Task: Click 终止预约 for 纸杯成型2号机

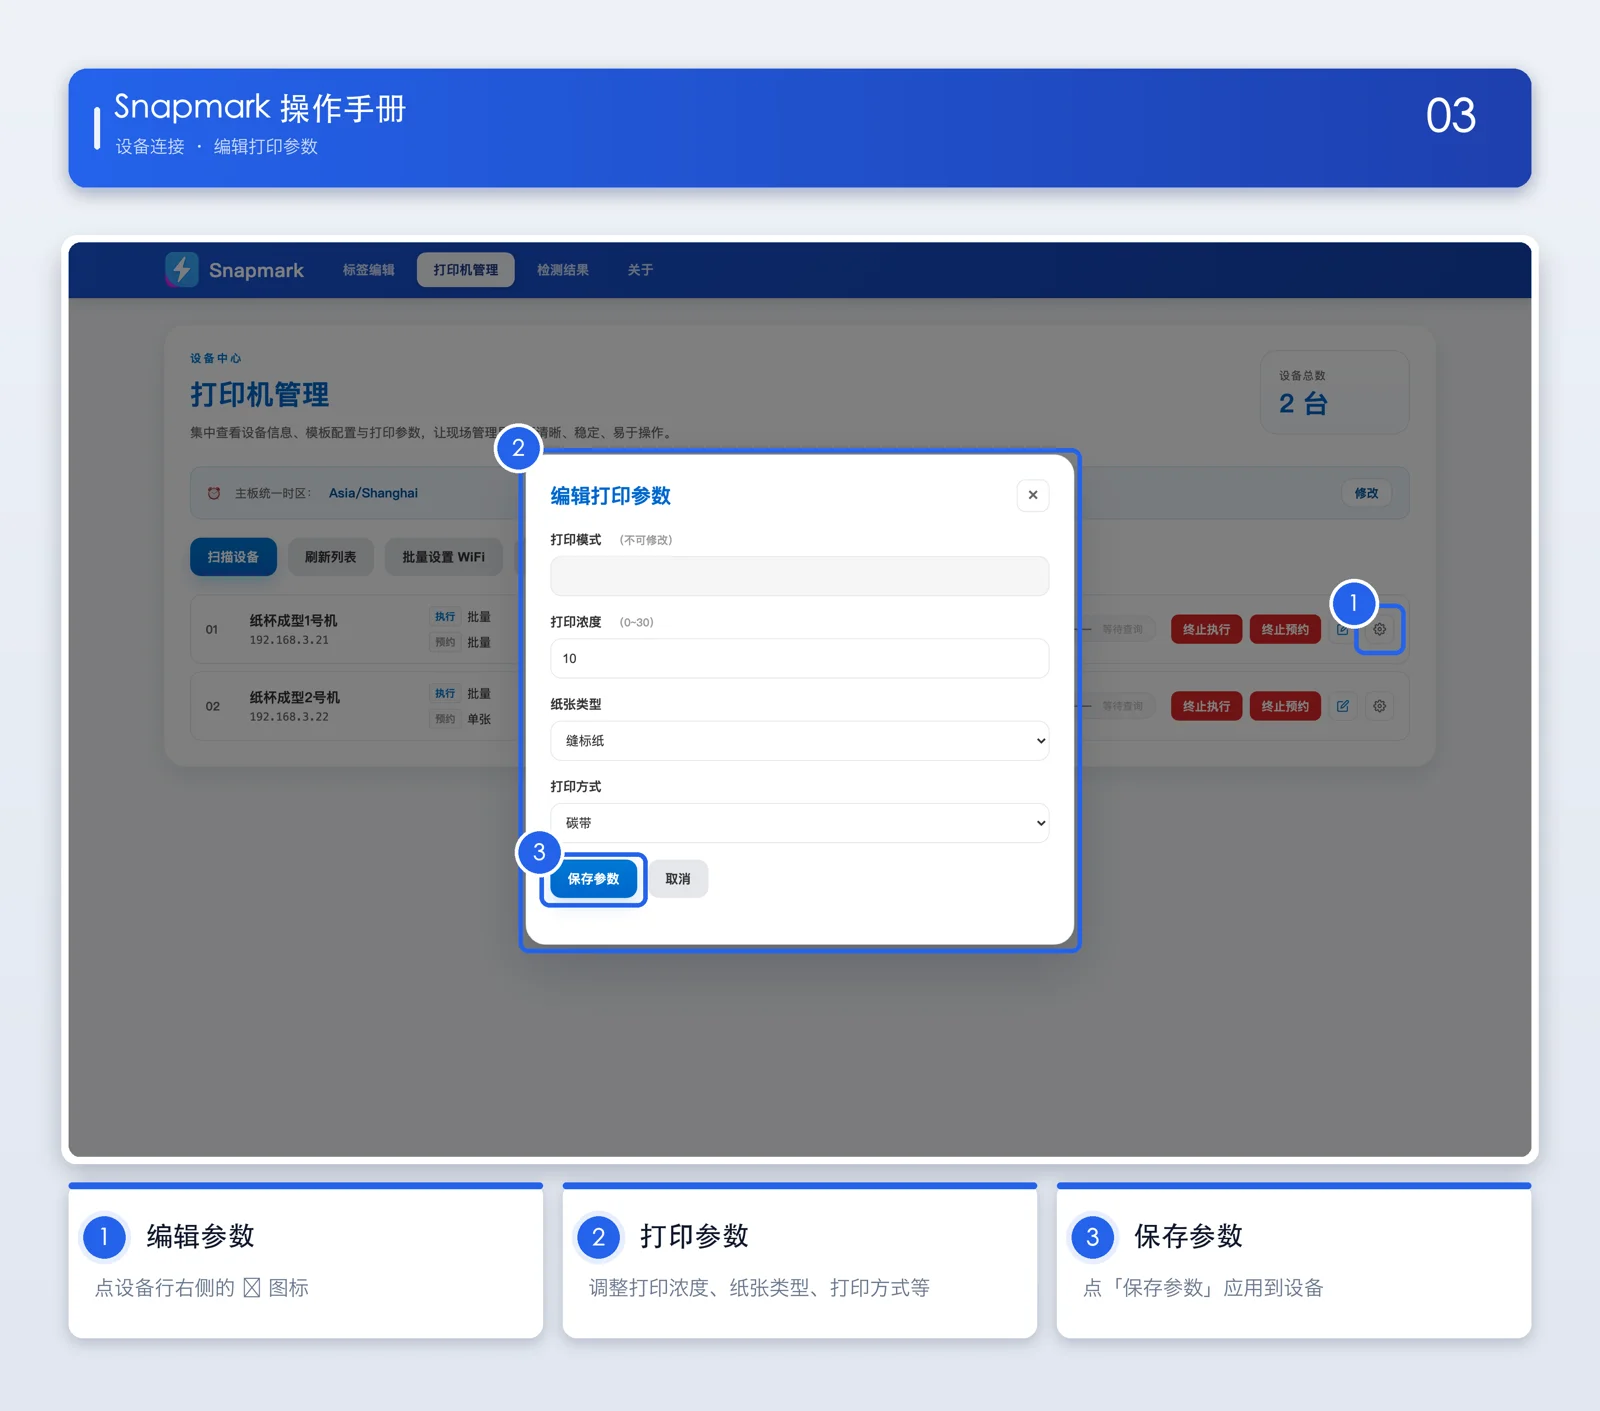Action: coord(1285,706)
